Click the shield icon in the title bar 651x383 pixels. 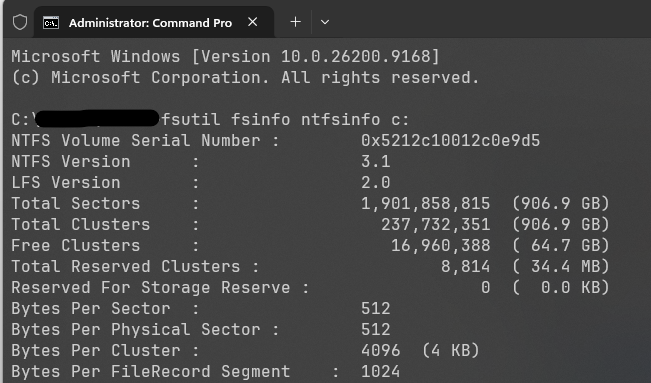click(20, 22)
